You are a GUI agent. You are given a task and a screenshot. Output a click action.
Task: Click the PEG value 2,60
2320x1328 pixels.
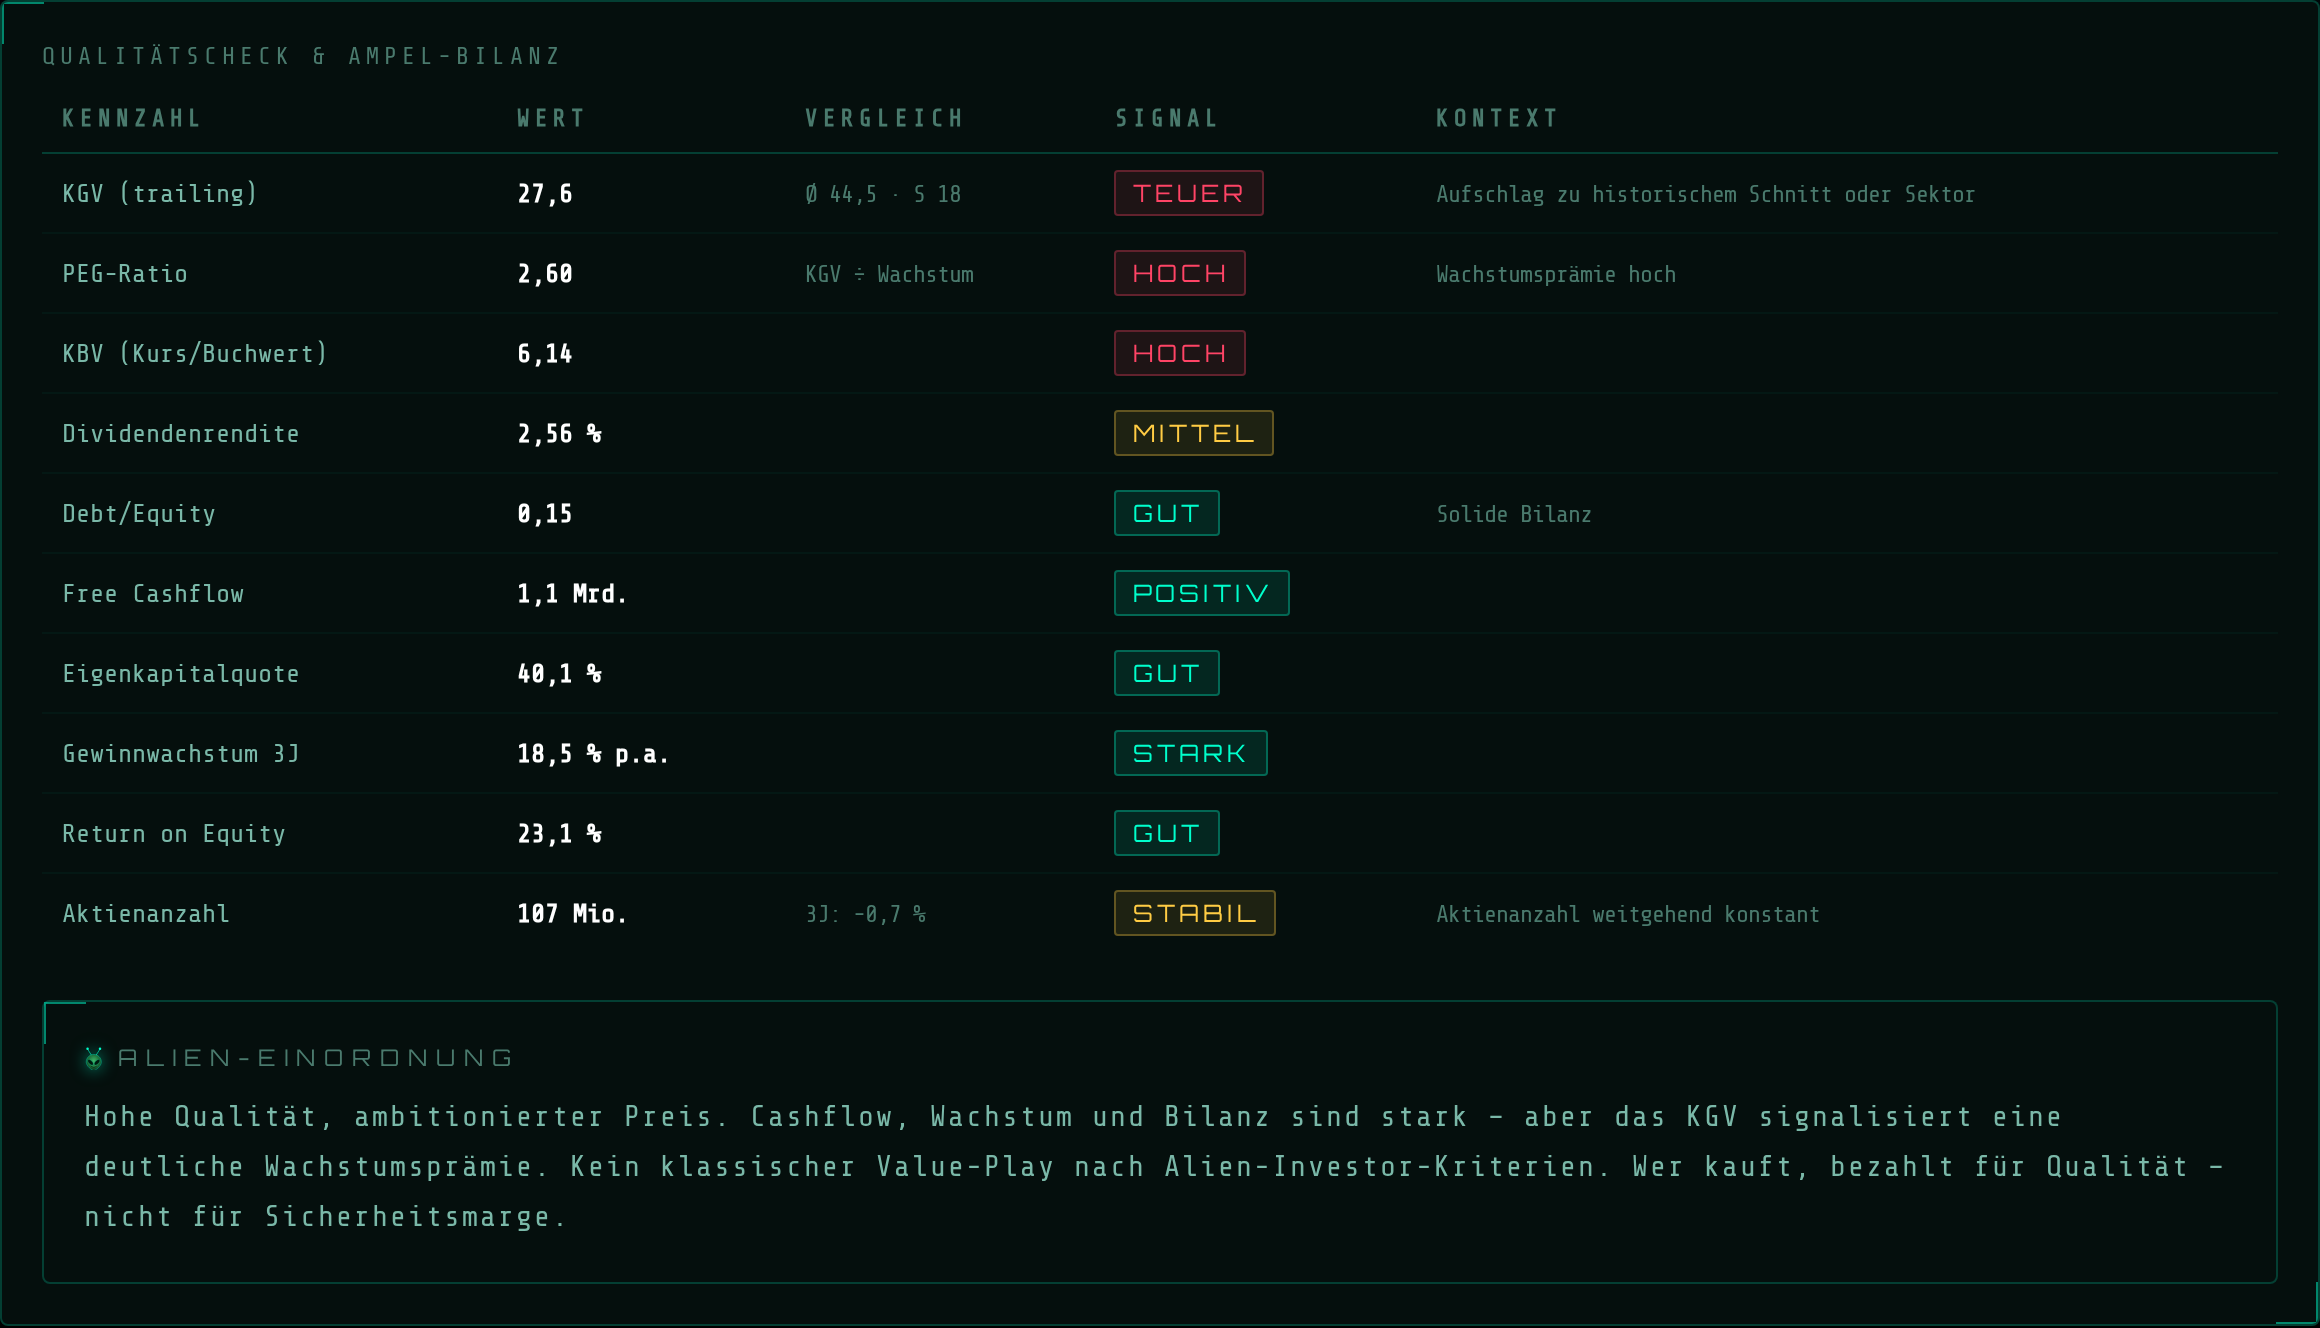(x=545, y=274)
